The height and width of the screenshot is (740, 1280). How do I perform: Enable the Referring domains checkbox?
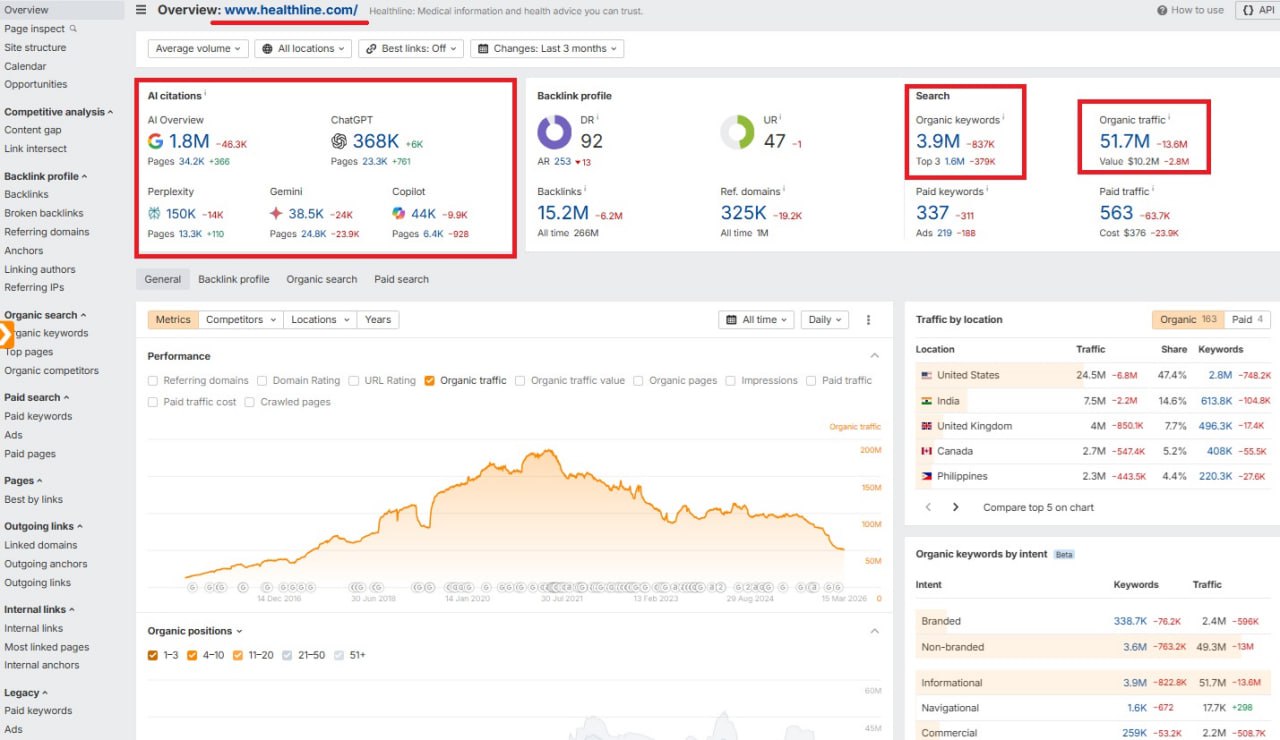(x=153, y=381)
